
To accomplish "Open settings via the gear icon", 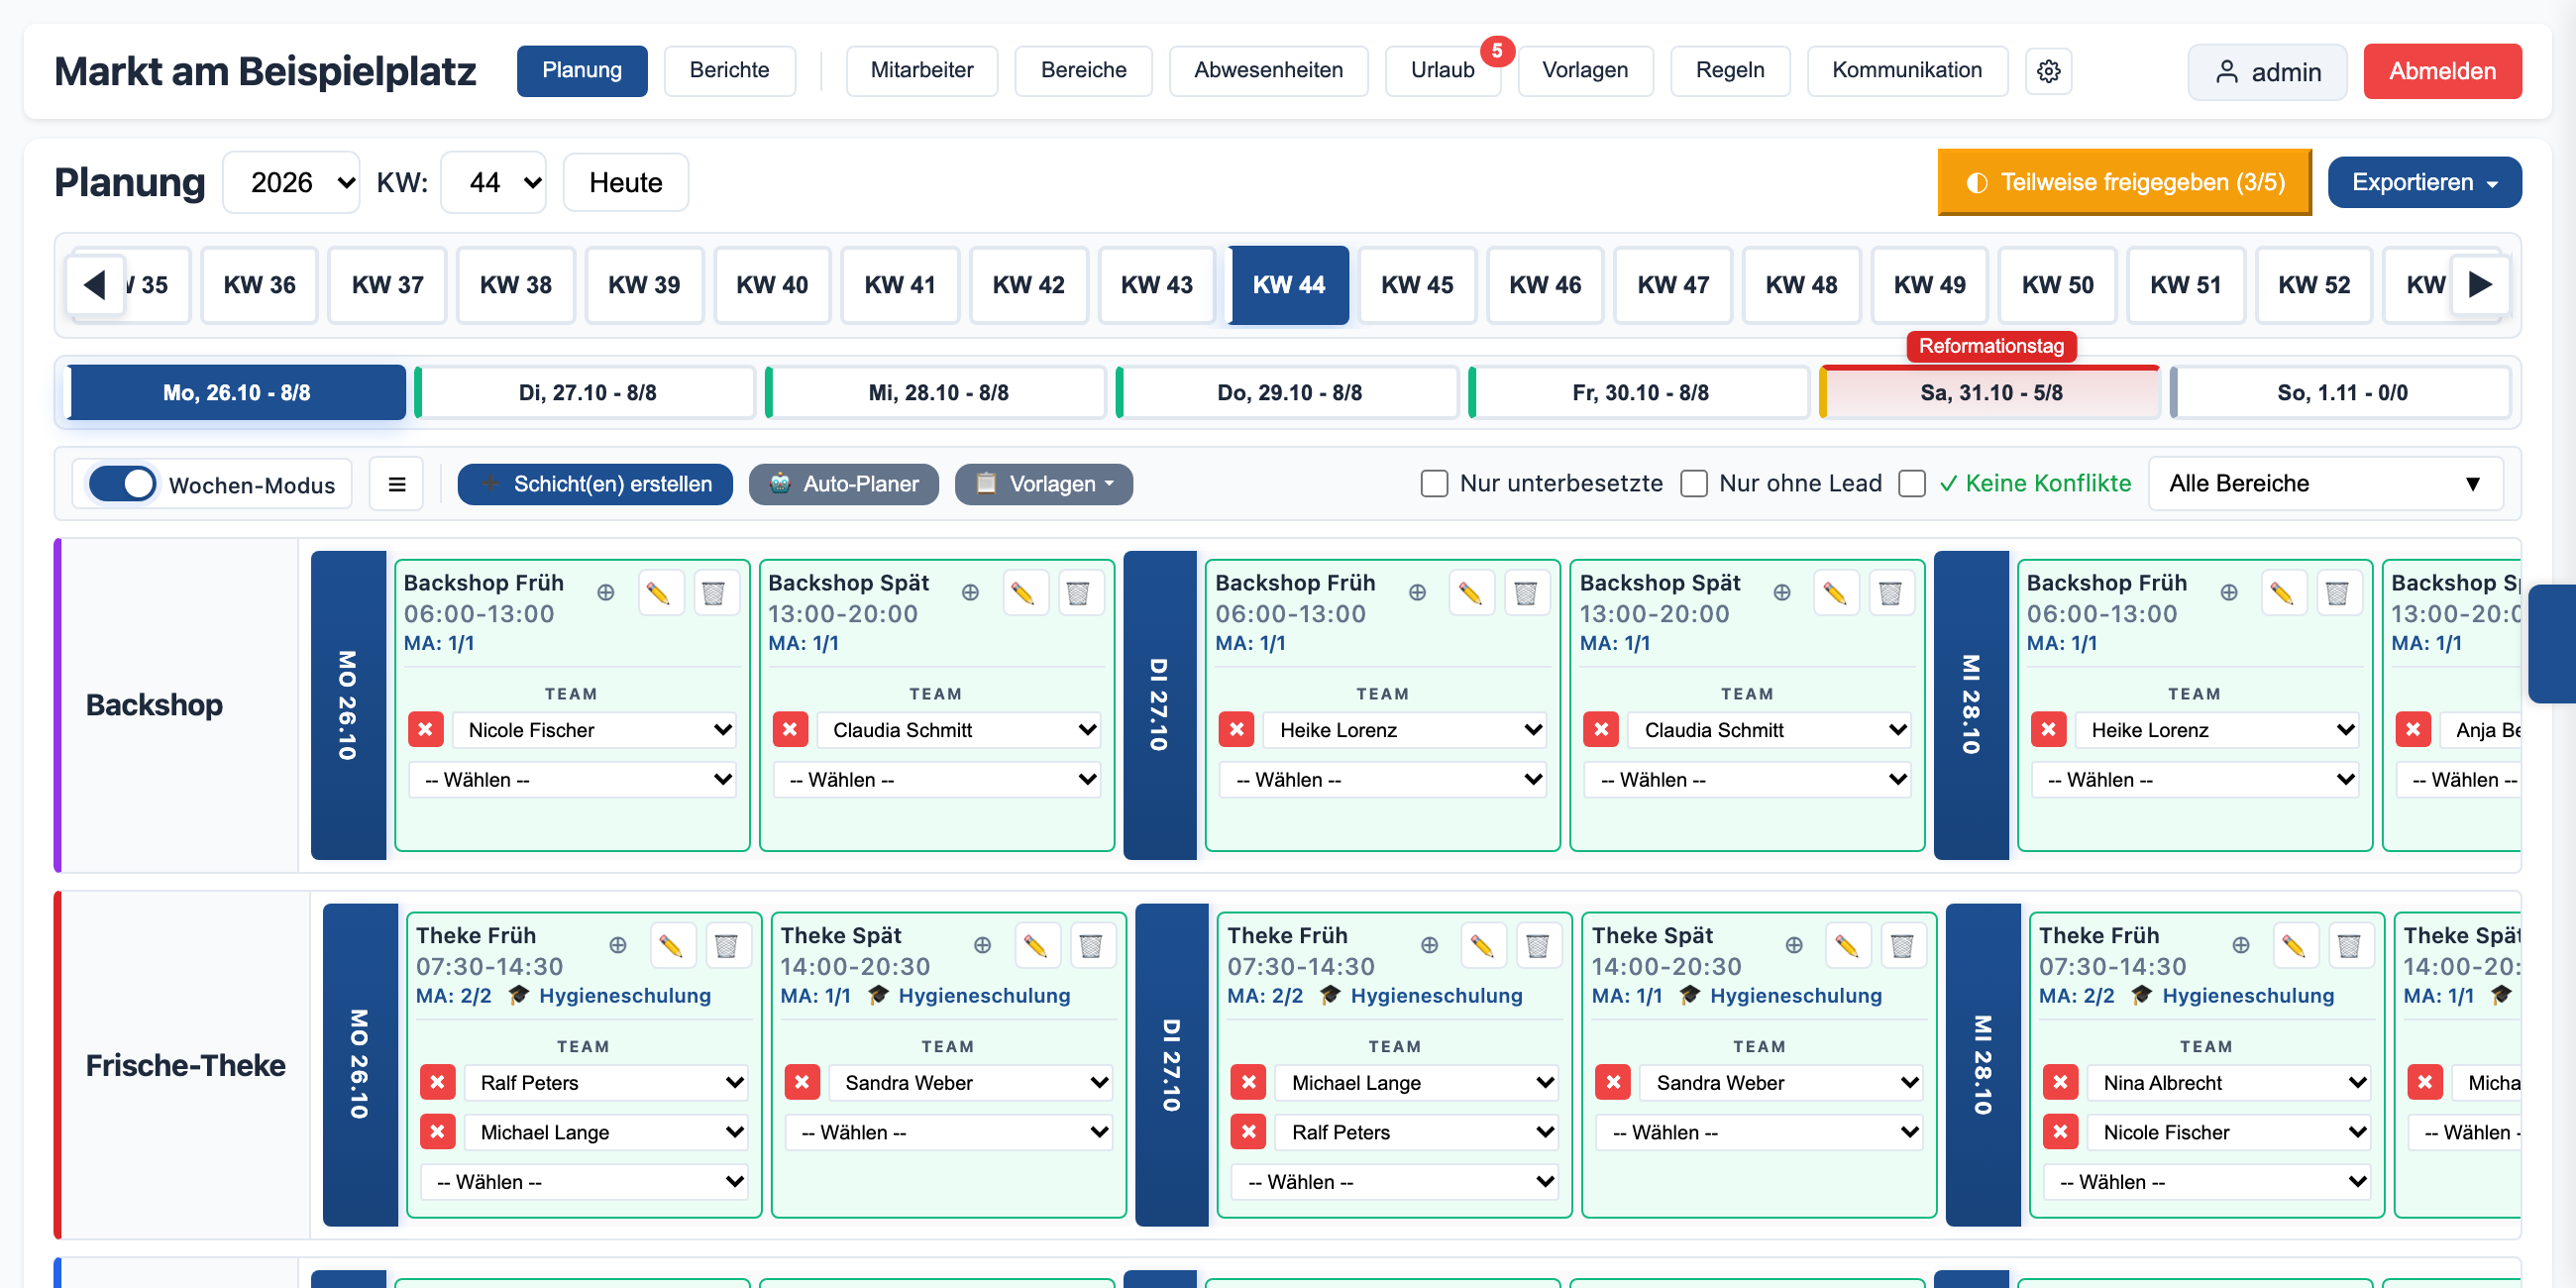I will tap(2048, 71).
